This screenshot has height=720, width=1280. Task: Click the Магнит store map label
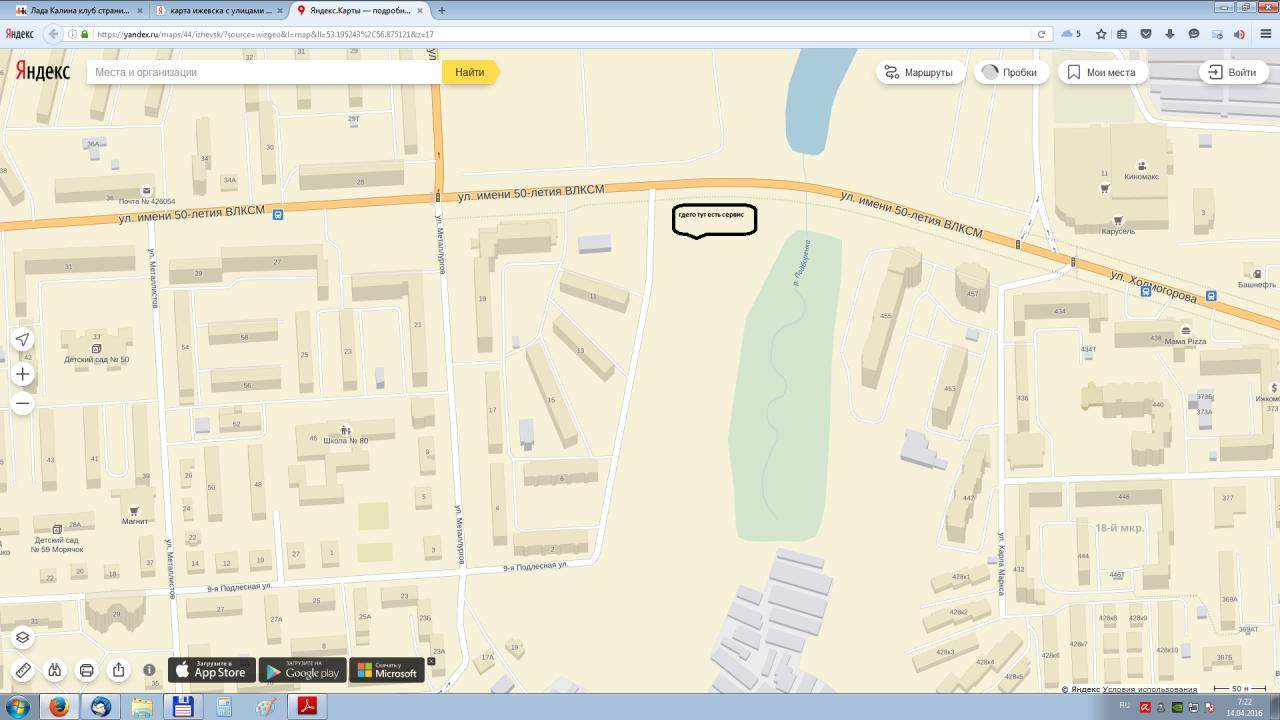click(x=134, y=521)
